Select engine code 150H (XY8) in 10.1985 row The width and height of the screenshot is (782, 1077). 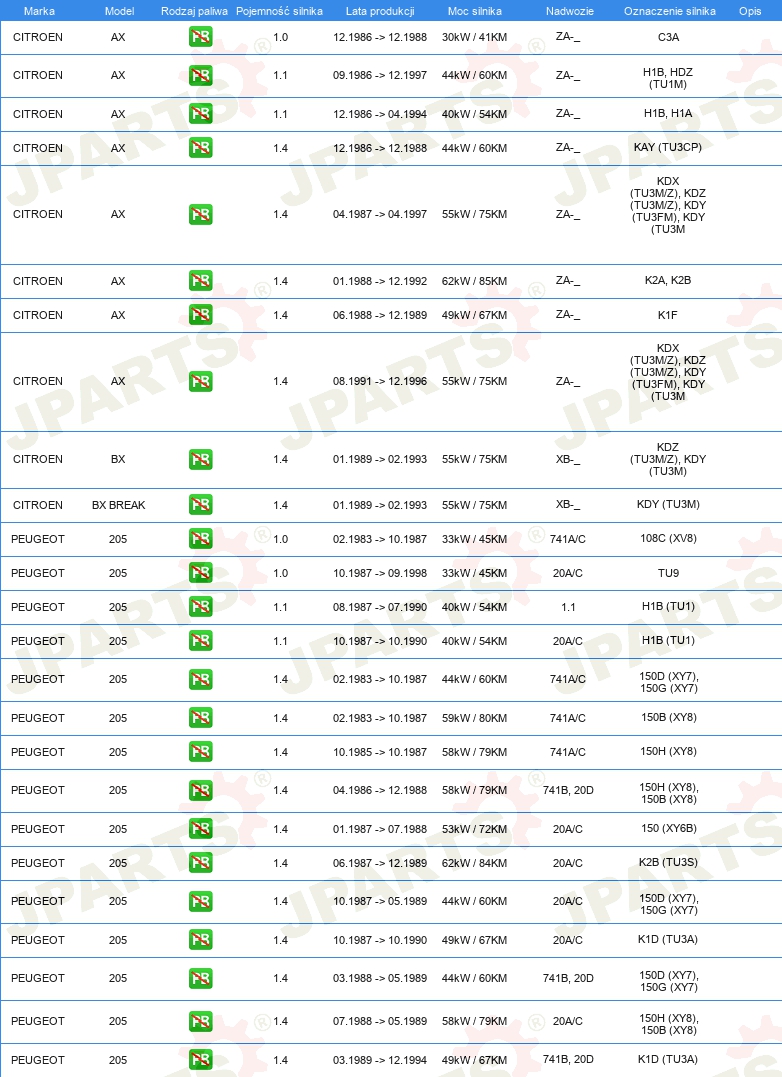tap(668, 751)
